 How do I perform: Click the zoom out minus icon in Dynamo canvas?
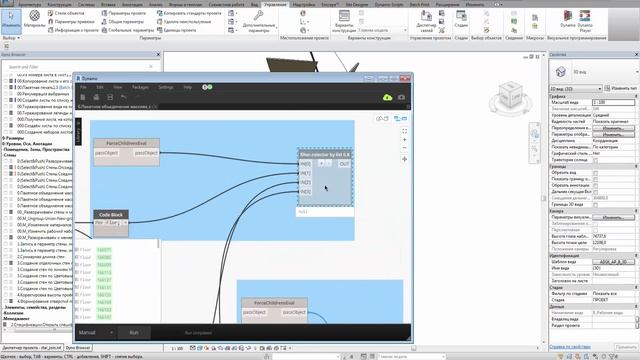coord(404,148)
